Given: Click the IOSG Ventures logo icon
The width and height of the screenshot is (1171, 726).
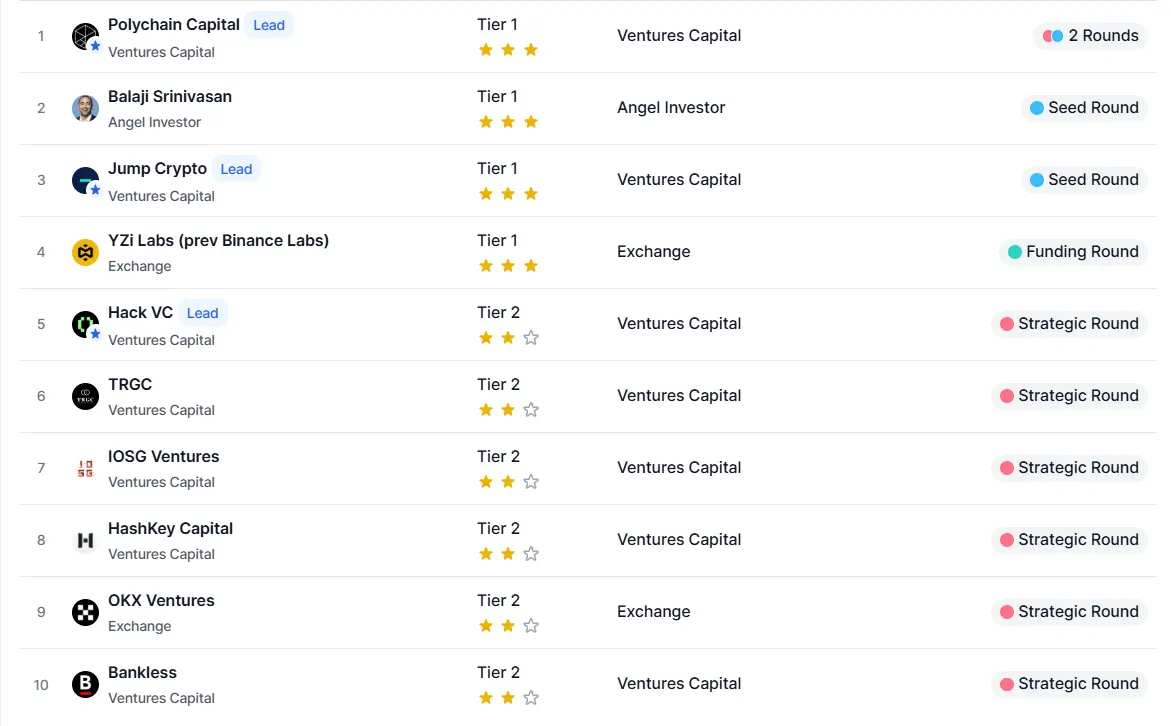Looking at the screenshot, I should (x=86, y=468).
